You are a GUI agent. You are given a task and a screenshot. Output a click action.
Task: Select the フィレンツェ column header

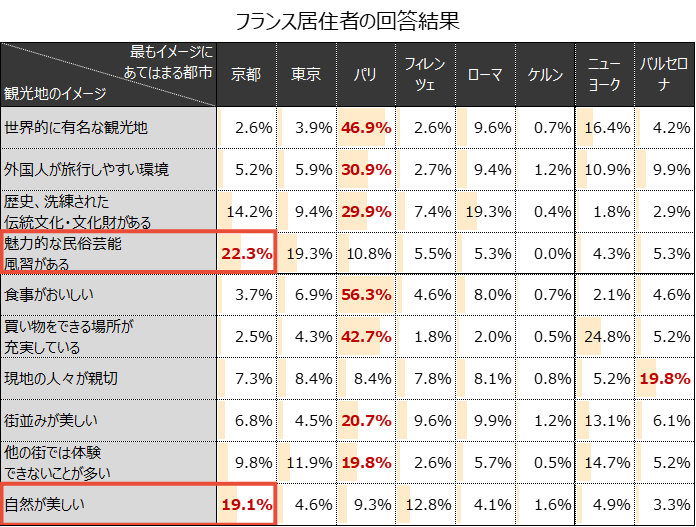click(425, 75)
